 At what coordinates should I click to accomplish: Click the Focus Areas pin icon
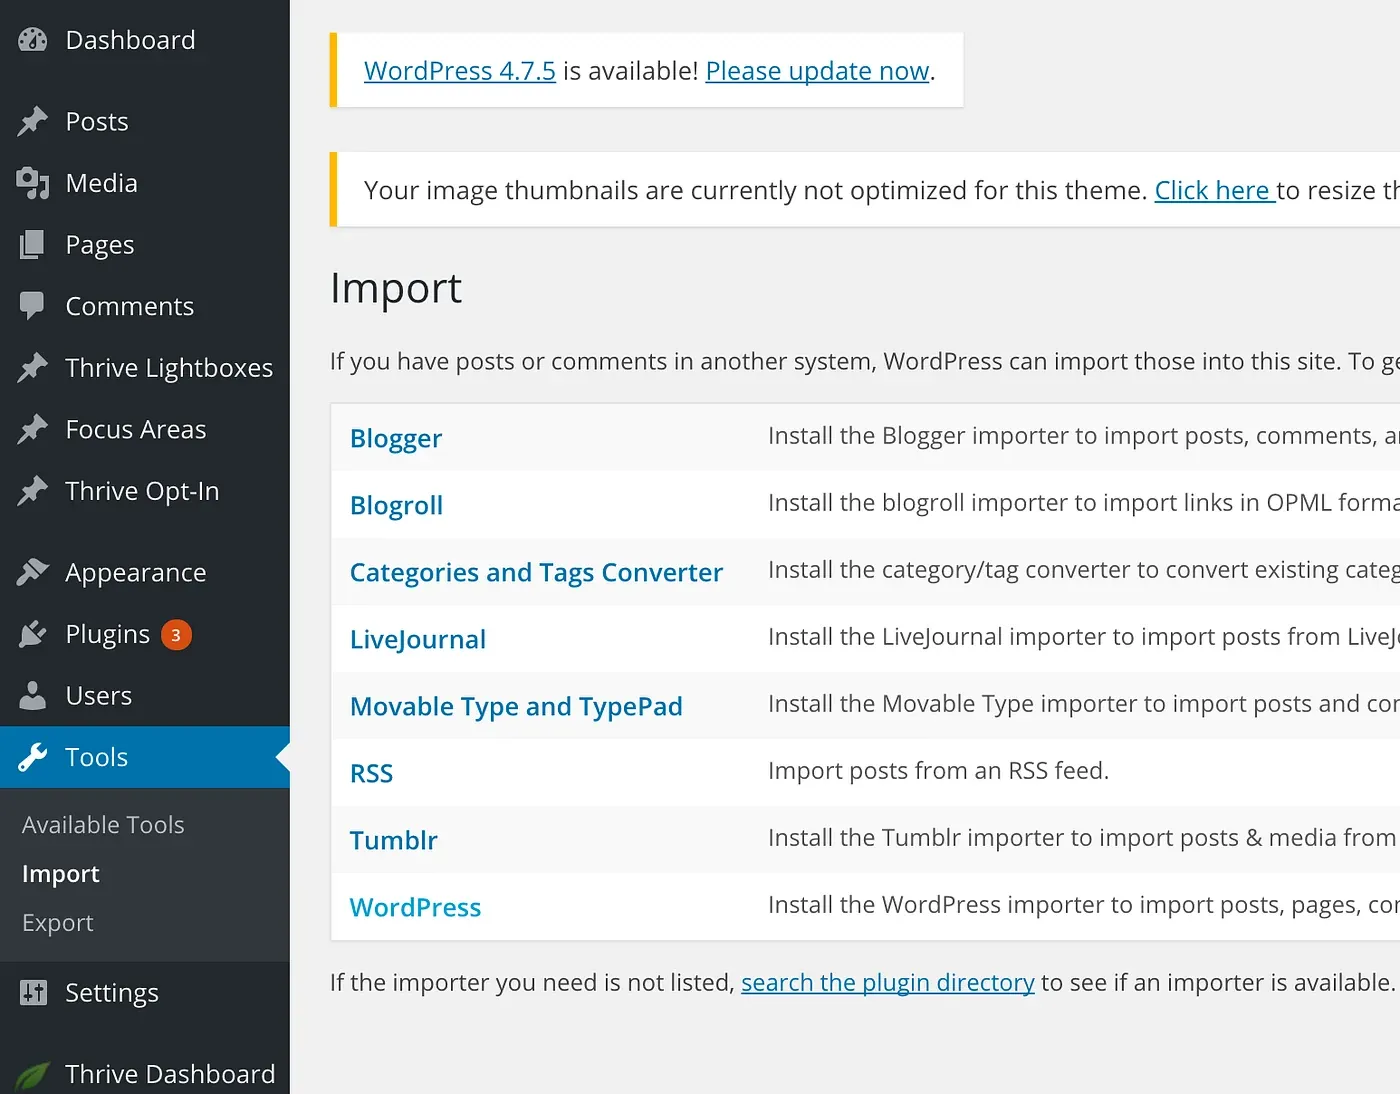33,429
